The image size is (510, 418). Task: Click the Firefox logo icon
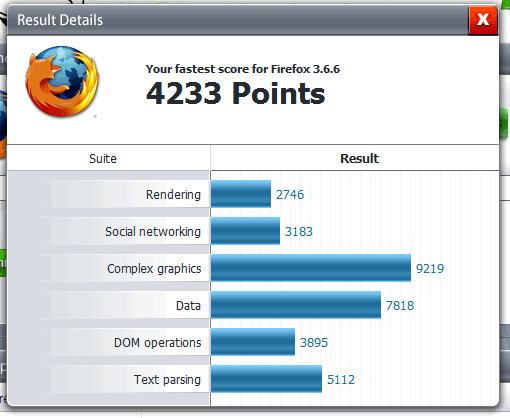pyautogui.click(x=62, y=82)
